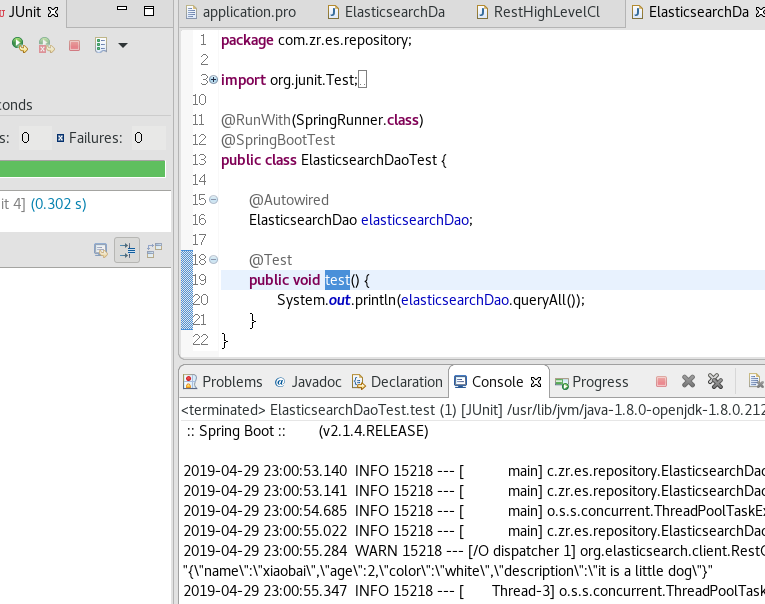Viewport: 765px width, 604px height.
Task: Toggle the Filter Stack Trace button
Action: tap(127, 250)
